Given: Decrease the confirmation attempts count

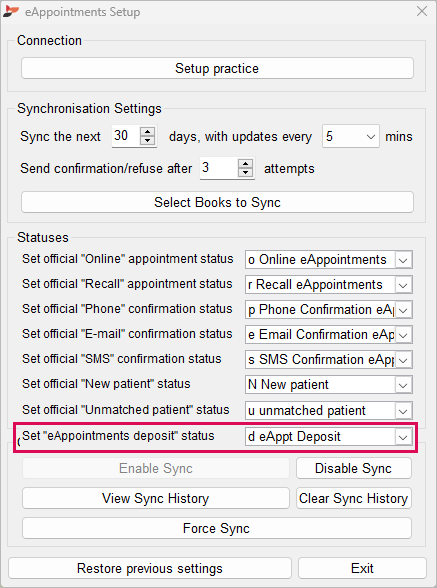Looking at the screenshot, I should pyautogui.click(x=245, y=172).
